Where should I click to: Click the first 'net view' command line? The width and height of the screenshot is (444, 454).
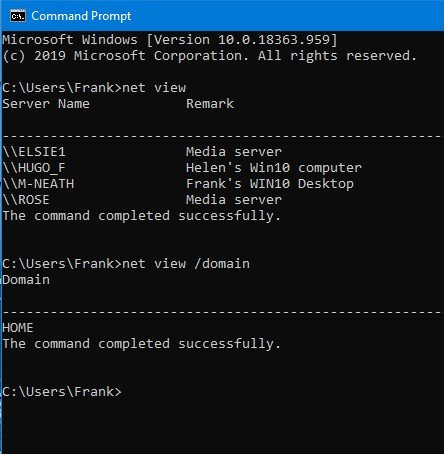[94, 88]
